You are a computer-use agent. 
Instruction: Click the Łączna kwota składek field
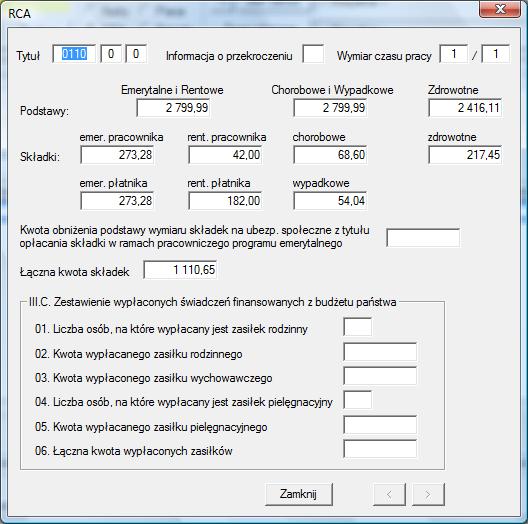pyautogui.click(x=180, y=270)
